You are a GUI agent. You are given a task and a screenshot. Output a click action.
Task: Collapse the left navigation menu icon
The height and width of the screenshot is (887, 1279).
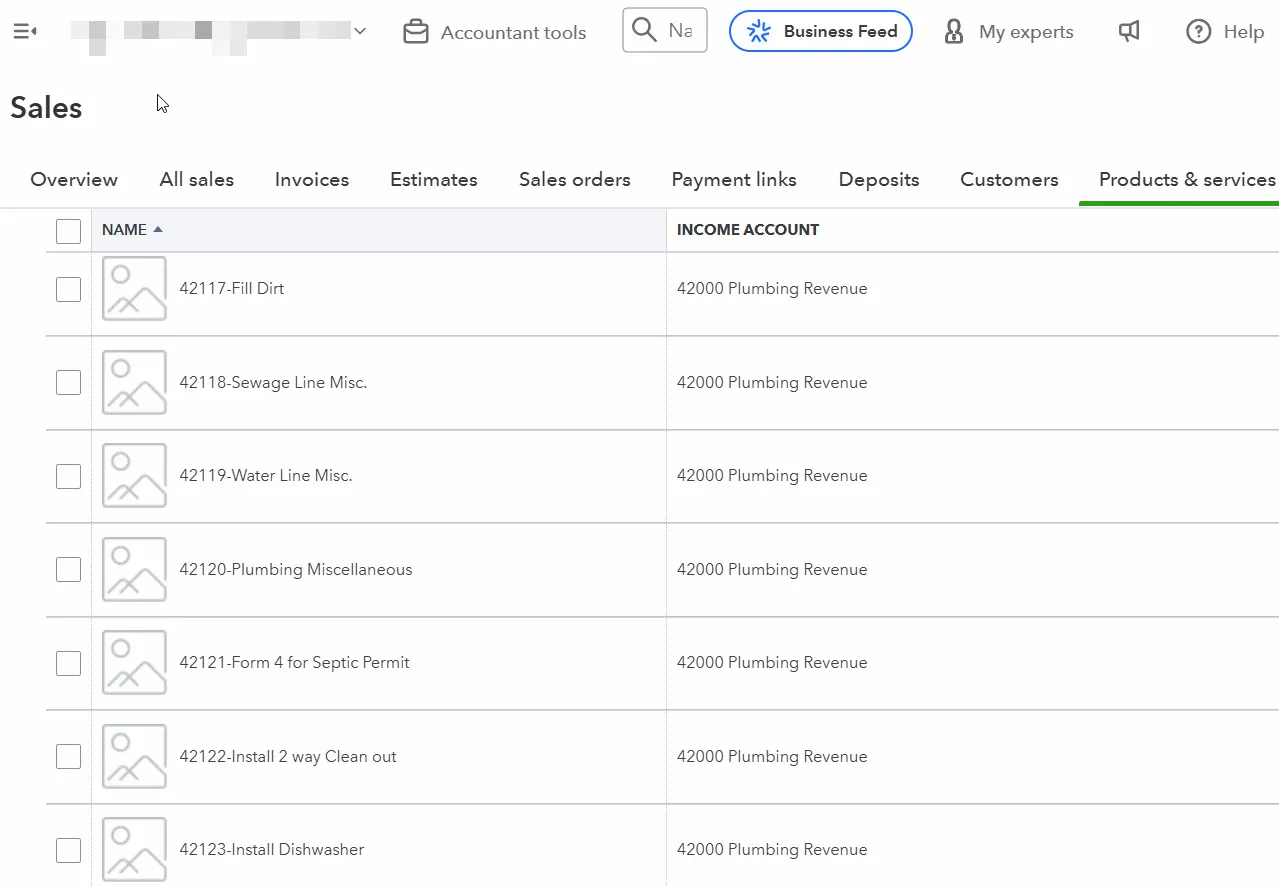coord(25,32)
